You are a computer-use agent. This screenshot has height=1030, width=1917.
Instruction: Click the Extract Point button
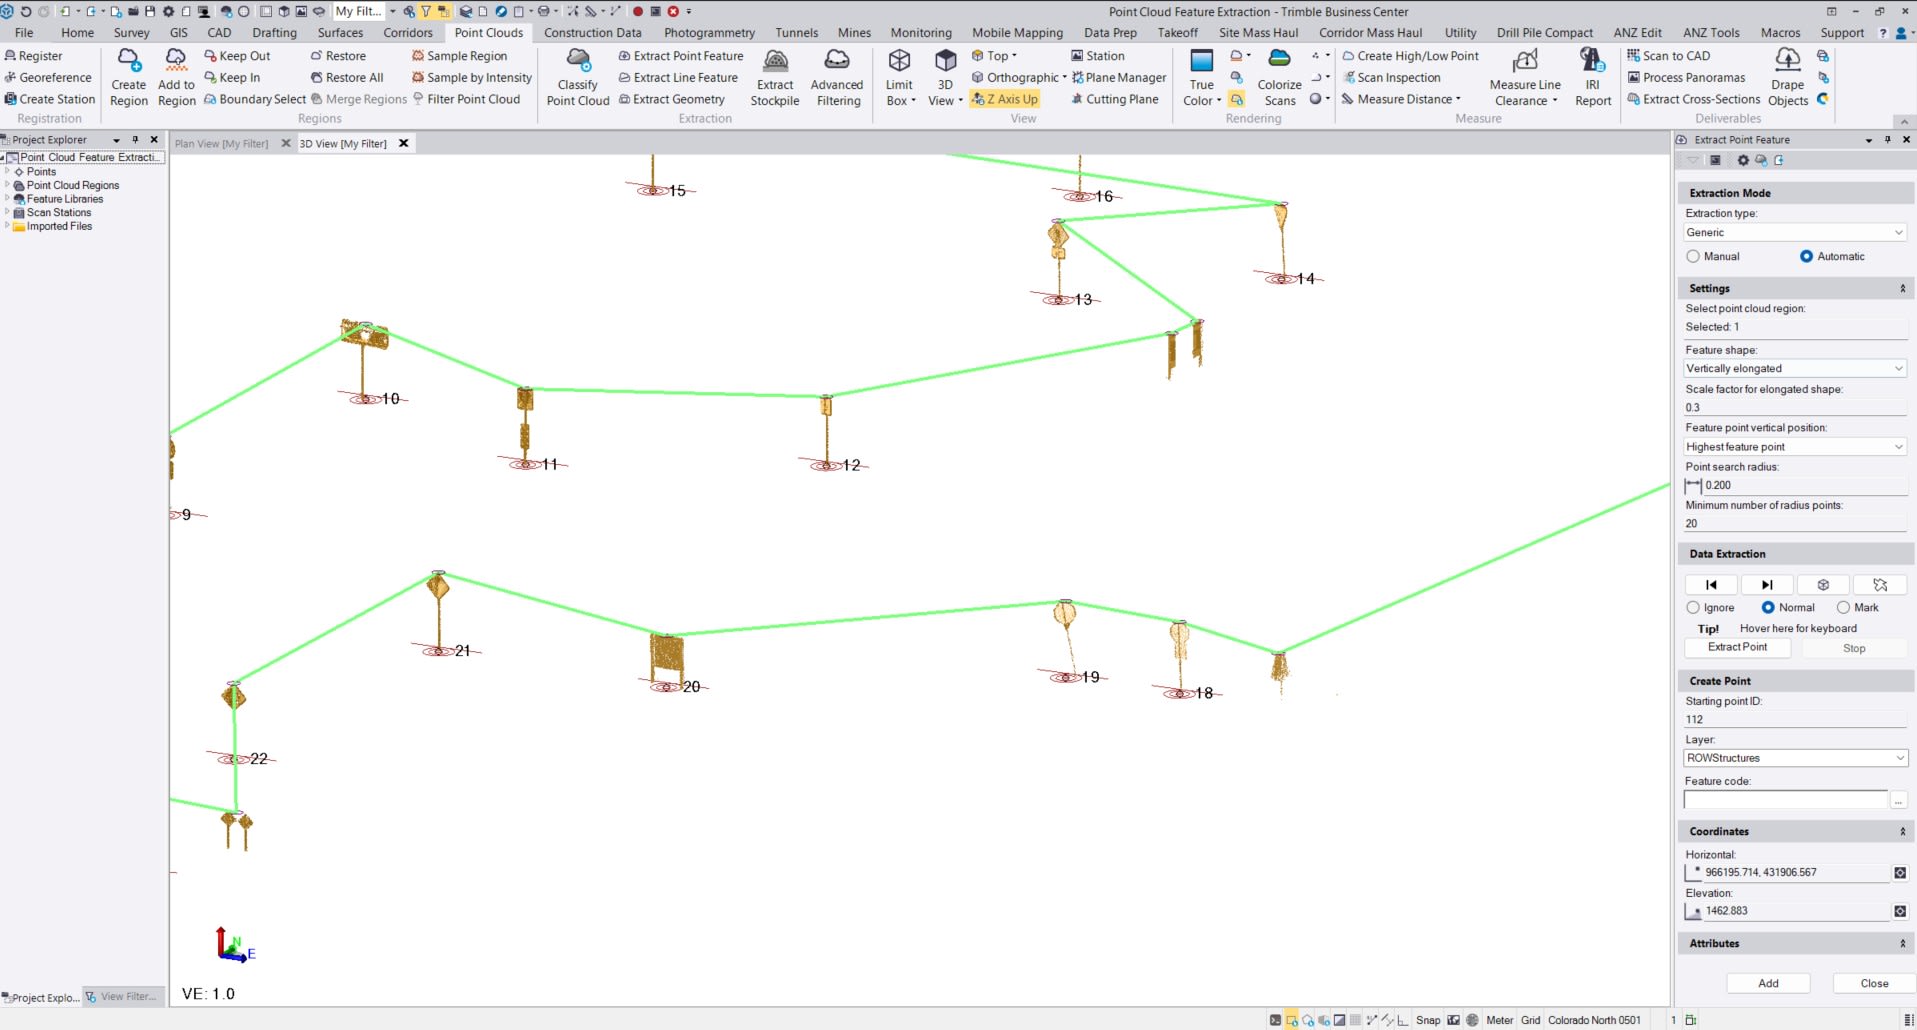pyautogui.click(x=1737, y=648)
